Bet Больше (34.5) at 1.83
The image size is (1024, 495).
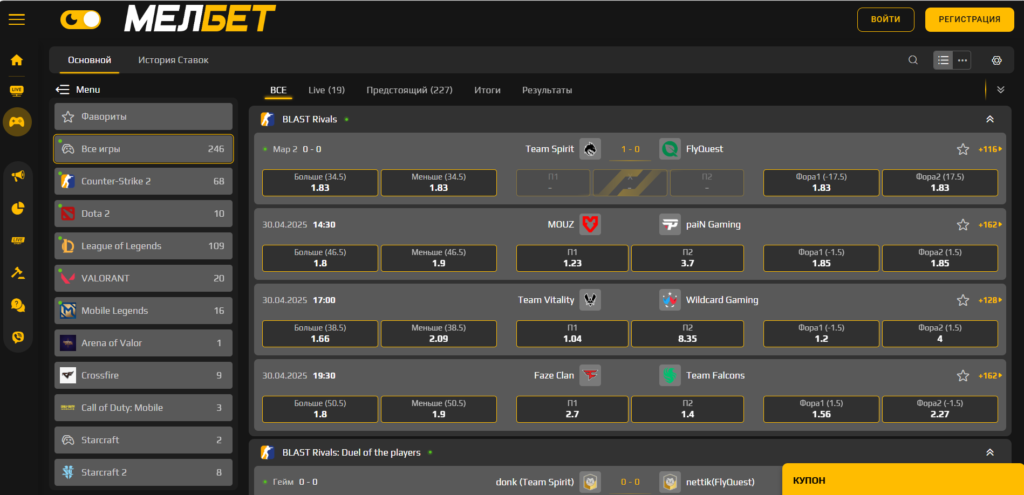click(320, 183)
